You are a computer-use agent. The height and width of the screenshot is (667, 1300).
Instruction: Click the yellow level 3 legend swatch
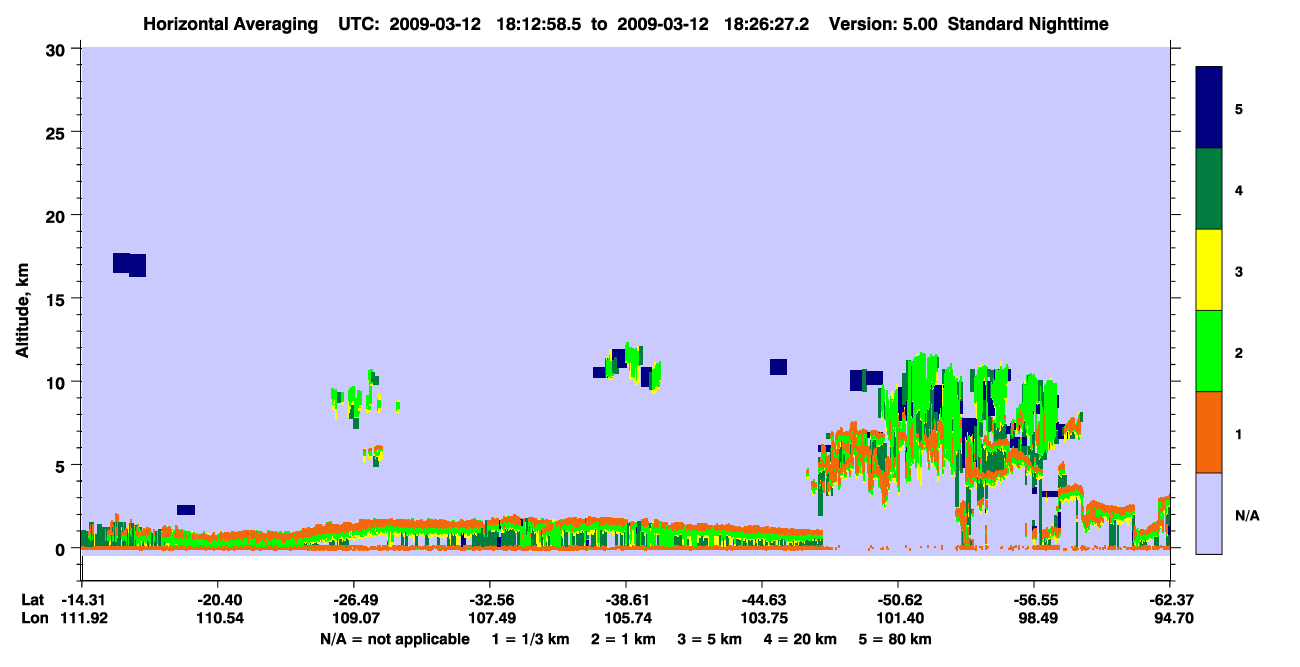[x=1209, y=269]
